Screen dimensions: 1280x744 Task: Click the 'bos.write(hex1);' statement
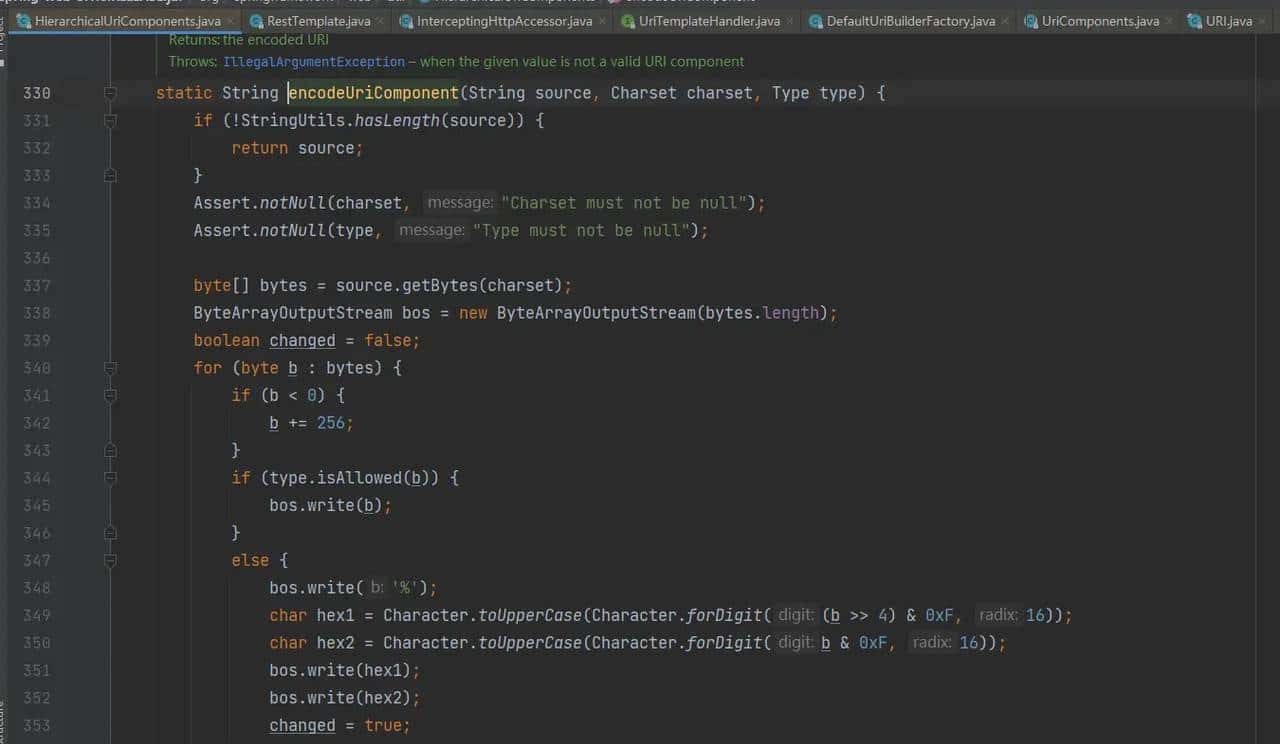tap(345, 670)
